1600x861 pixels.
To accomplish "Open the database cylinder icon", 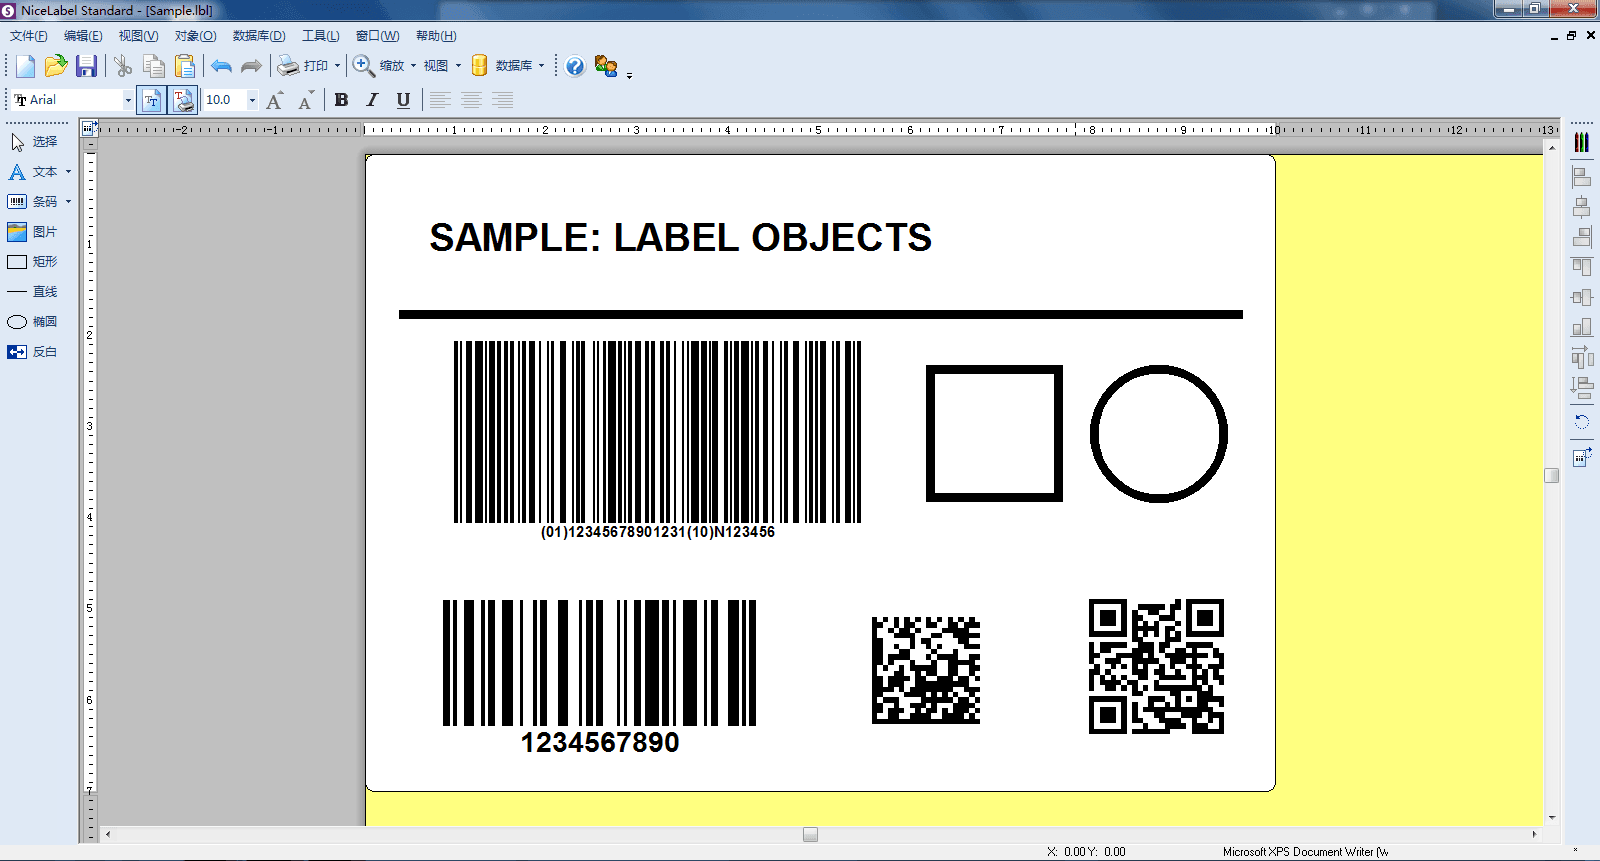I will (480, 66).
